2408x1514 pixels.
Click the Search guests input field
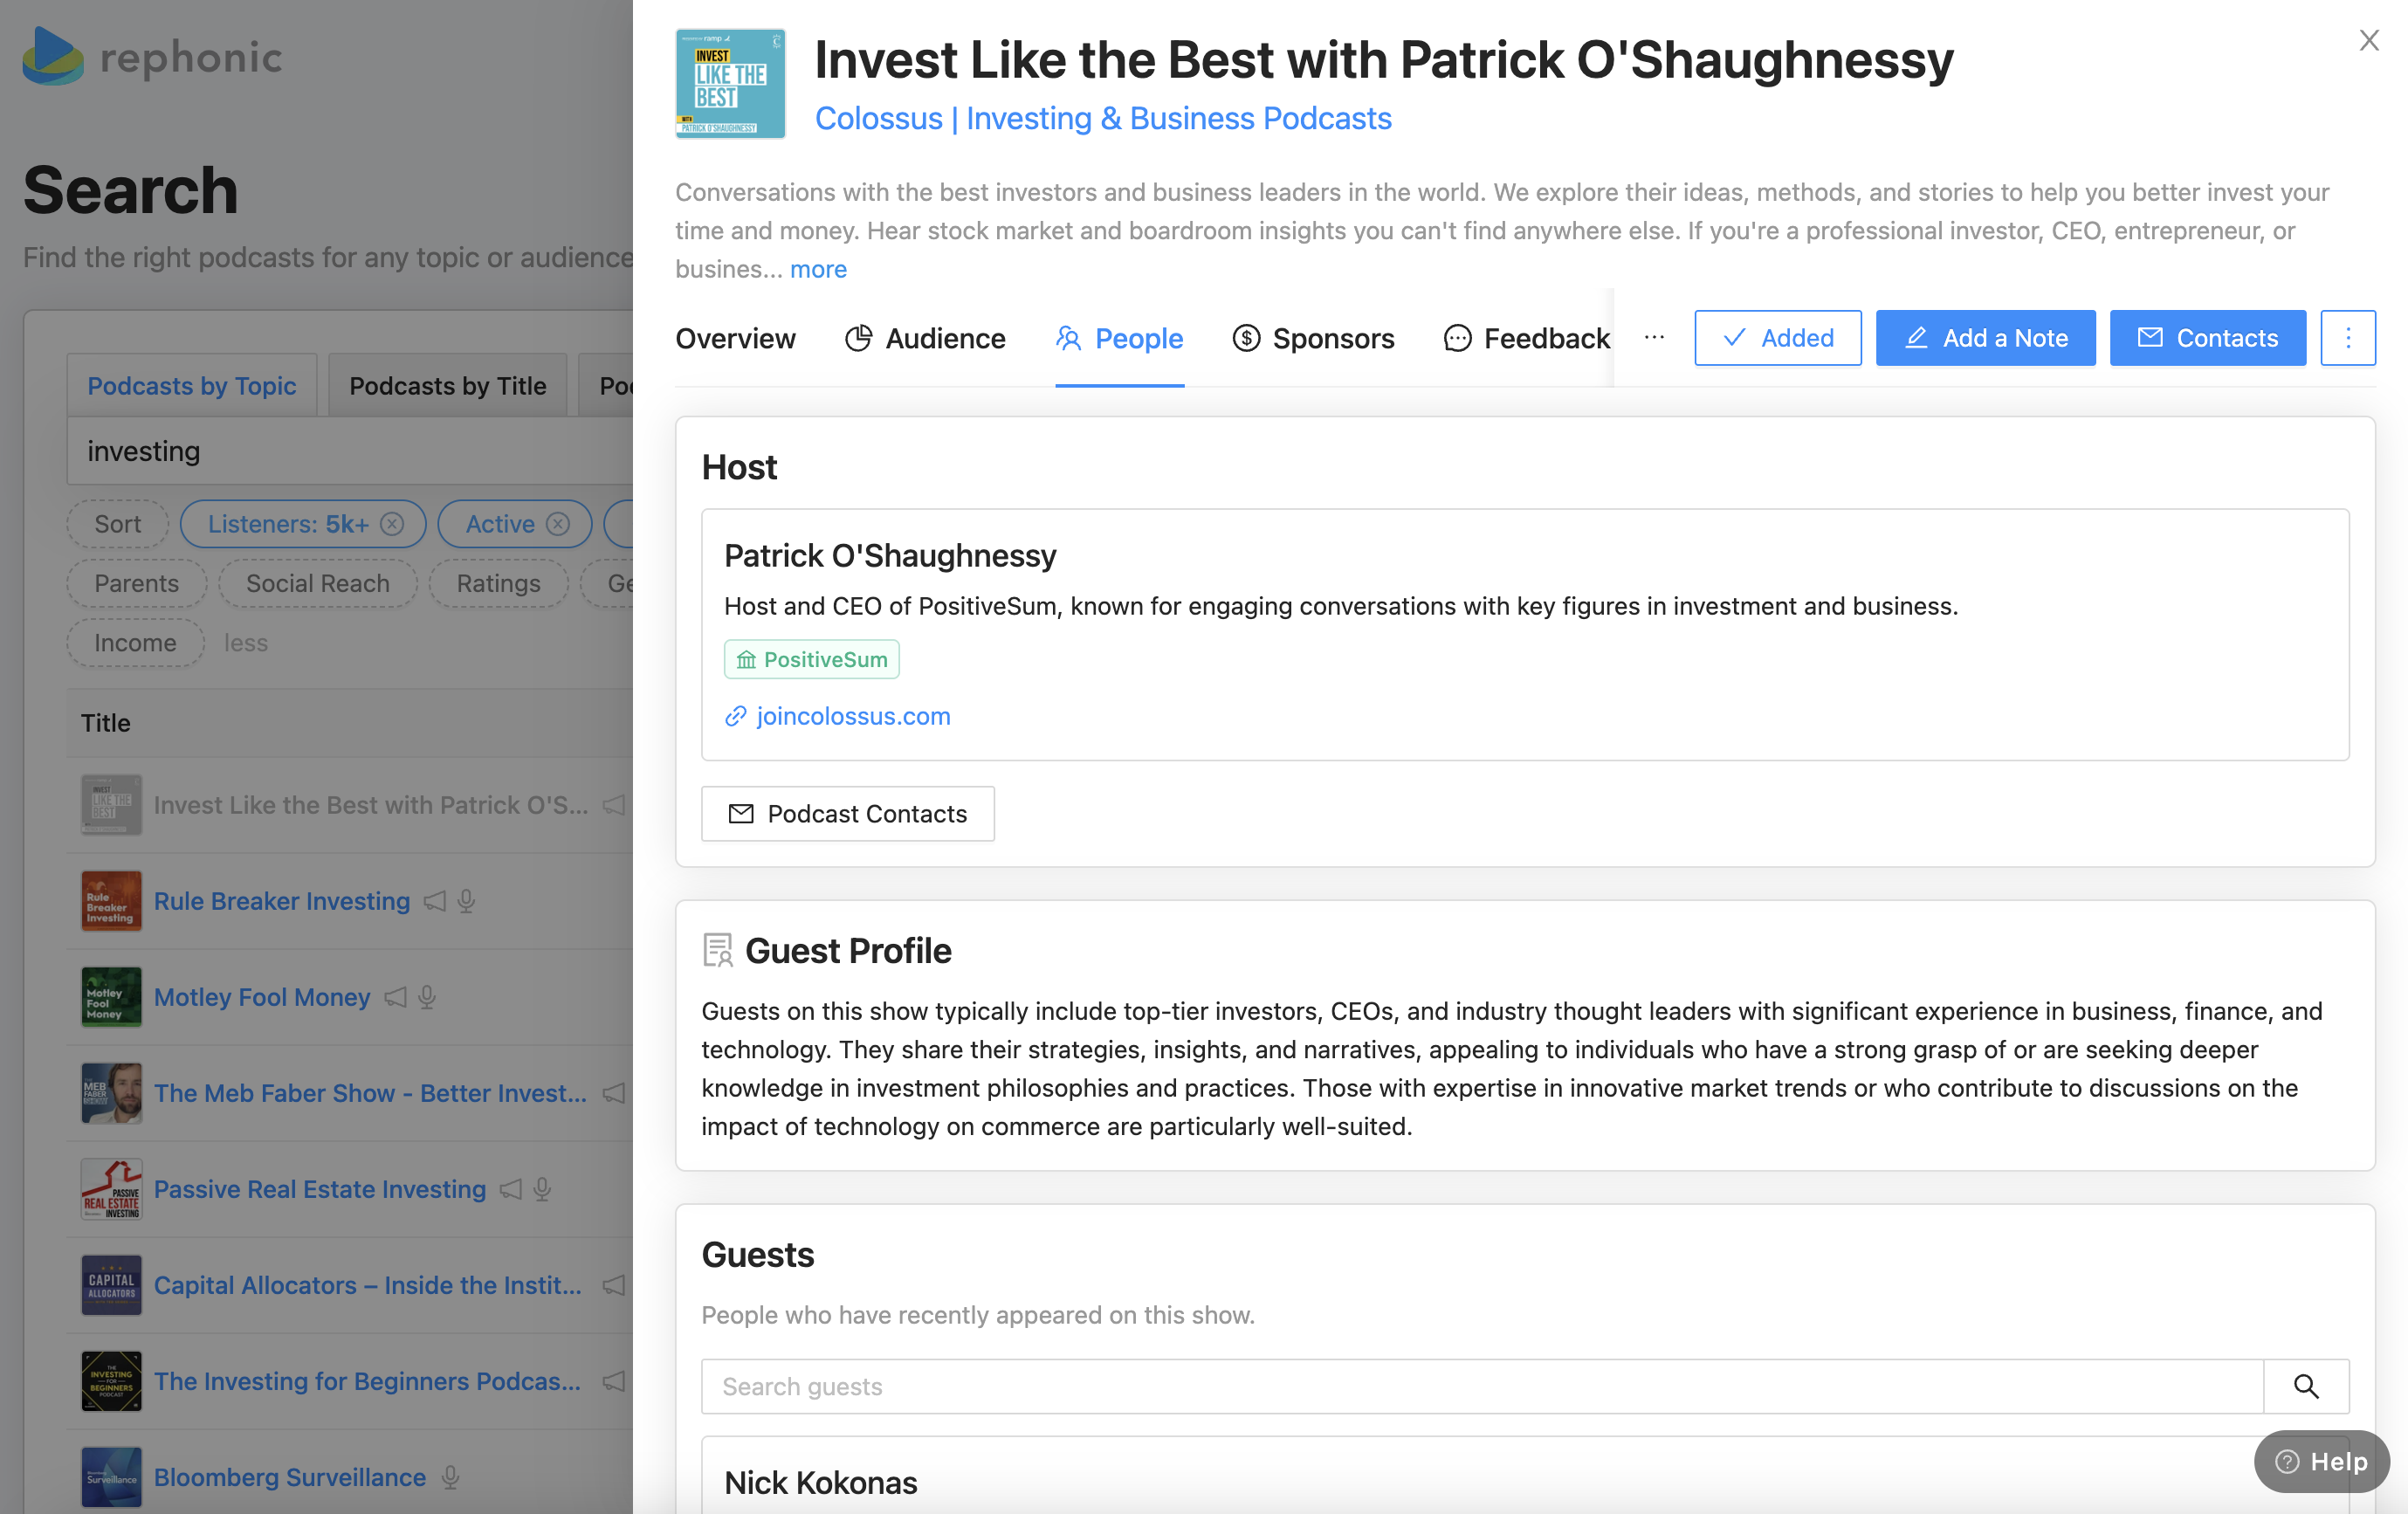click(x=1480, y=1386)
